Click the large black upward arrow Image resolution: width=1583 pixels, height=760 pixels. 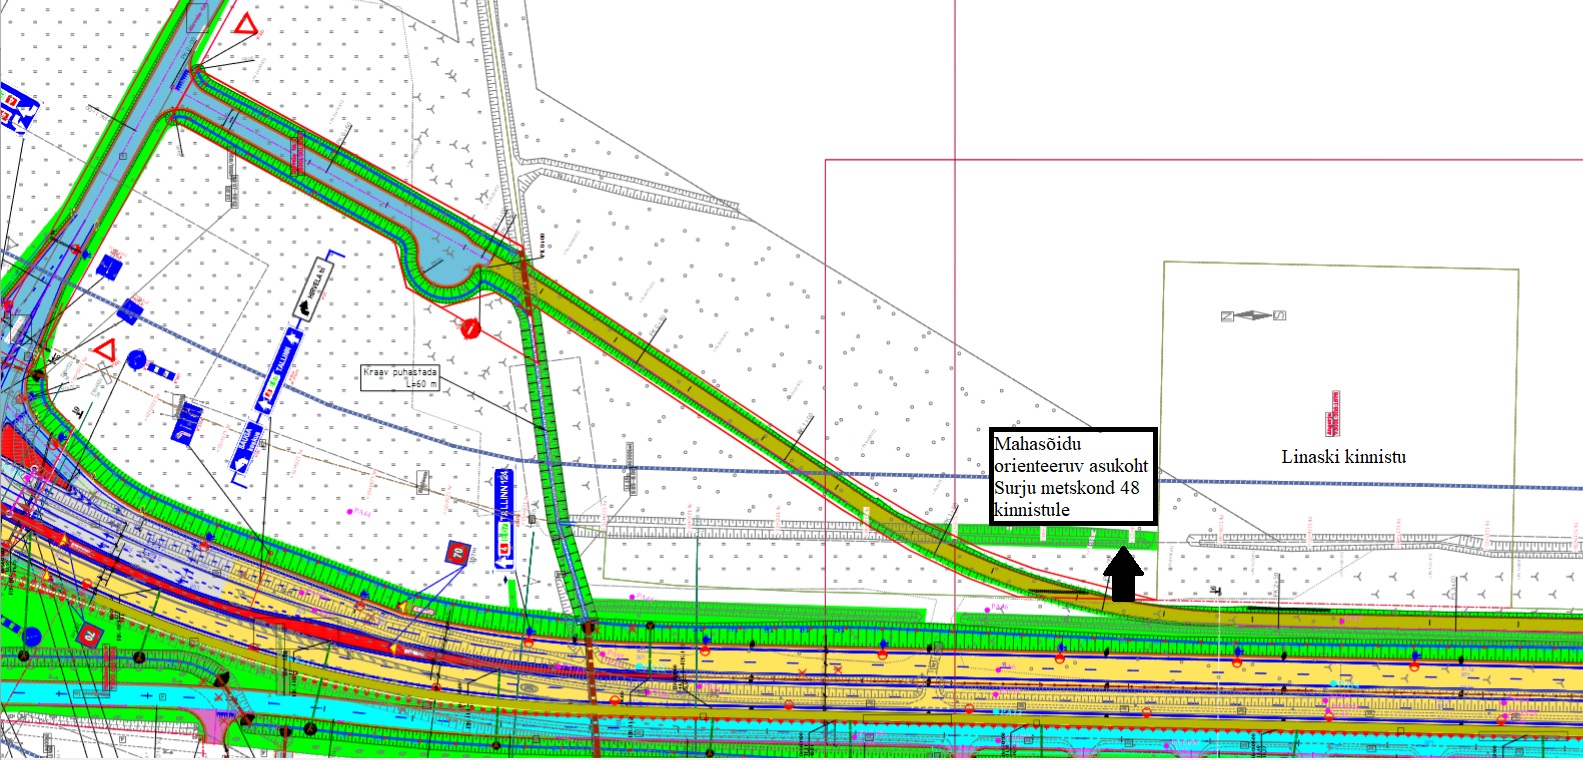coord(1124,577)
